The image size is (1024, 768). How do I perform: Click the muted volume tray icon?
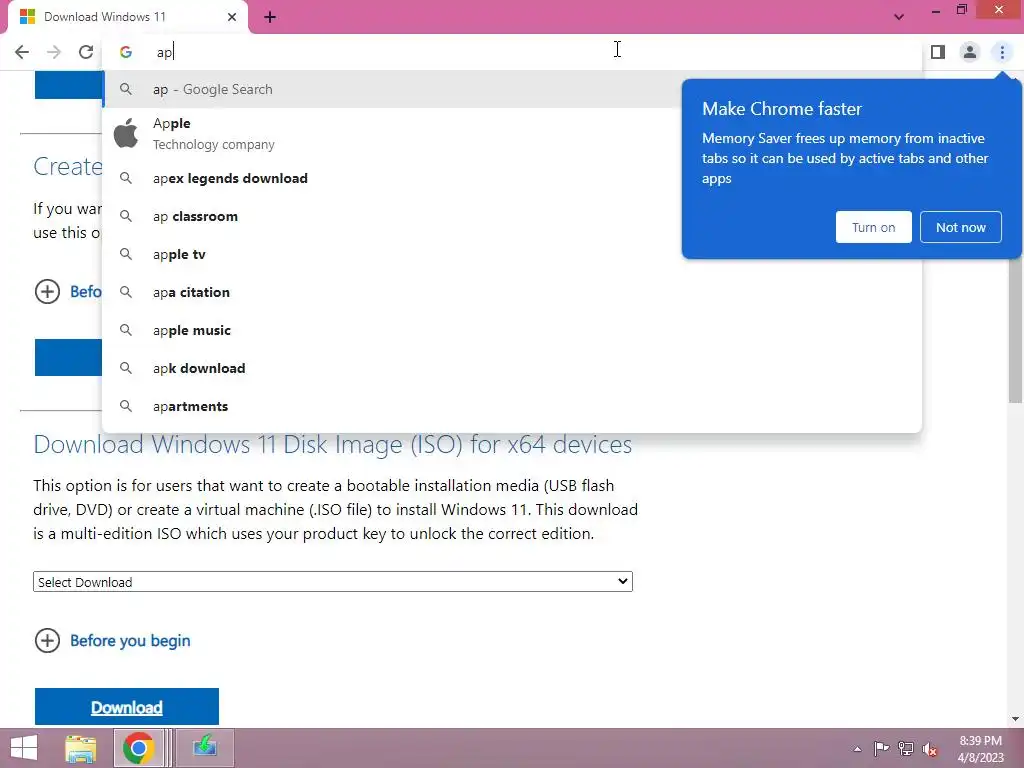pos(930,749)
